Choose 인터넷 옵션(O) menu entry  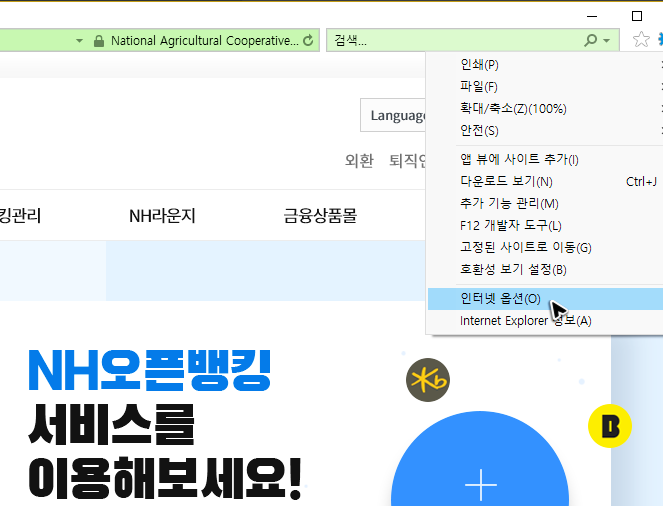tap(545, 299)
